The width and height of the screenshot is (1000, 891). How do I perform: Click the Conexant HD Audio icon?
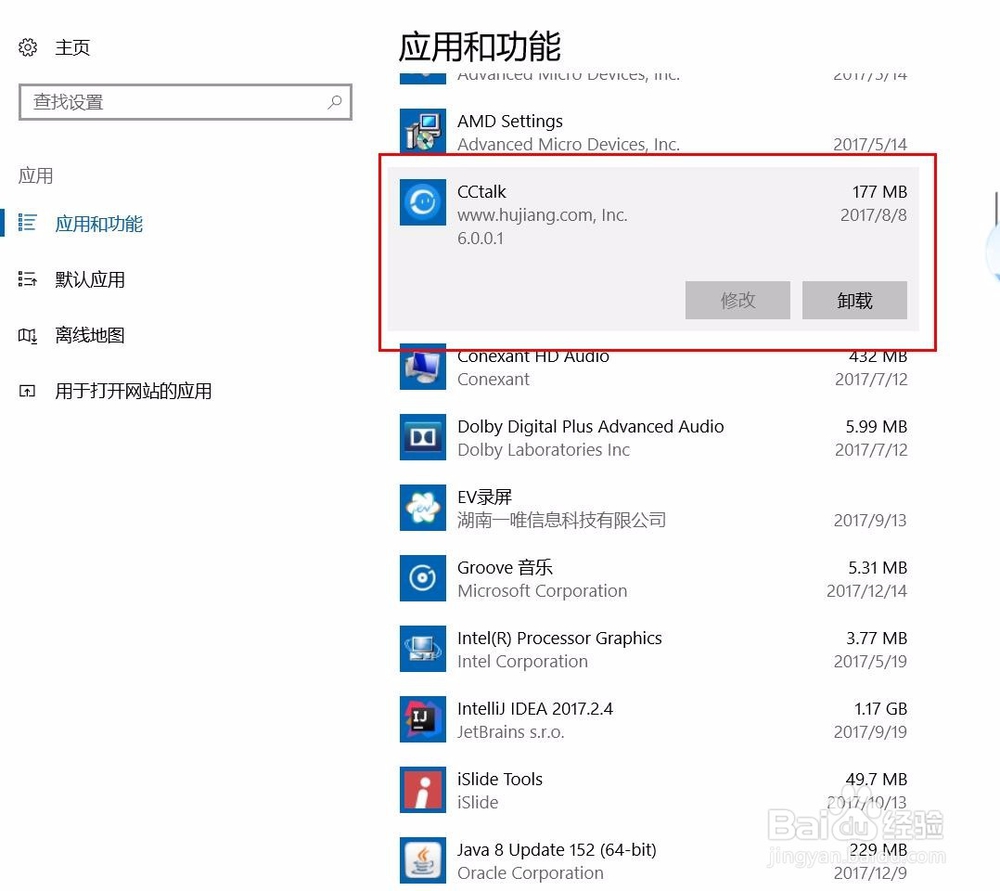tap(423, 367)
